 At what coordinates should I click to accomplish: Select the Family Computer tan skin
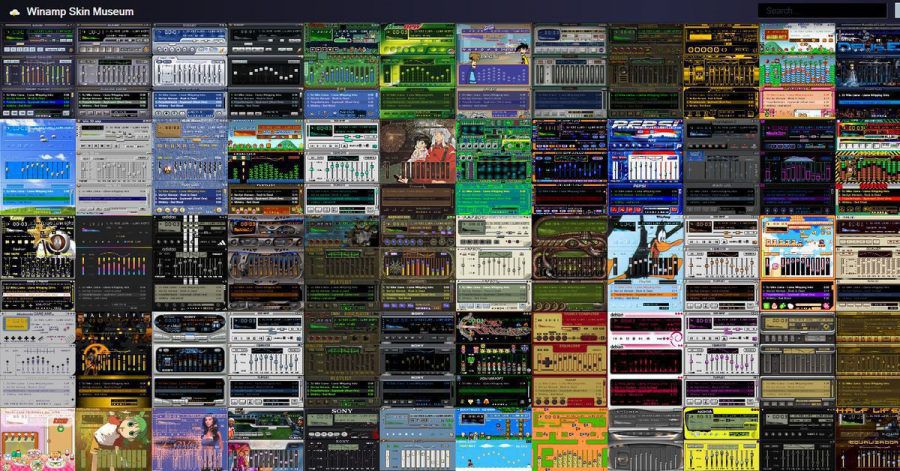(569, 360)
